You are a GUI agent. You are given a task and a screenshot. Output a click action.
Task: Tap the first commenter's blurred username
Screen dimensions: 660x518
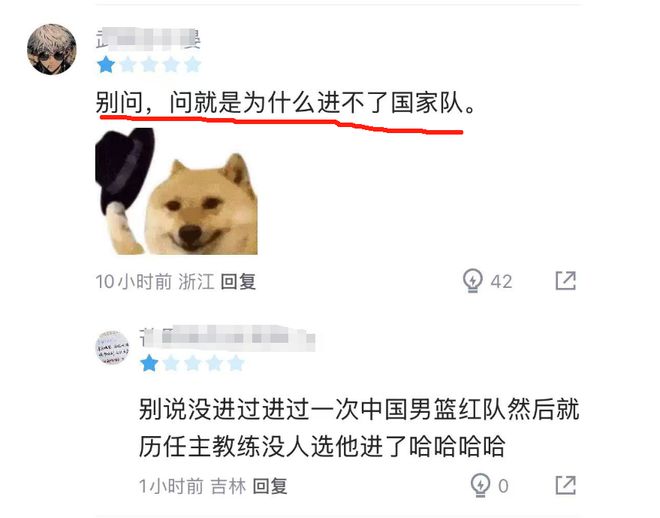pos(148,40)
